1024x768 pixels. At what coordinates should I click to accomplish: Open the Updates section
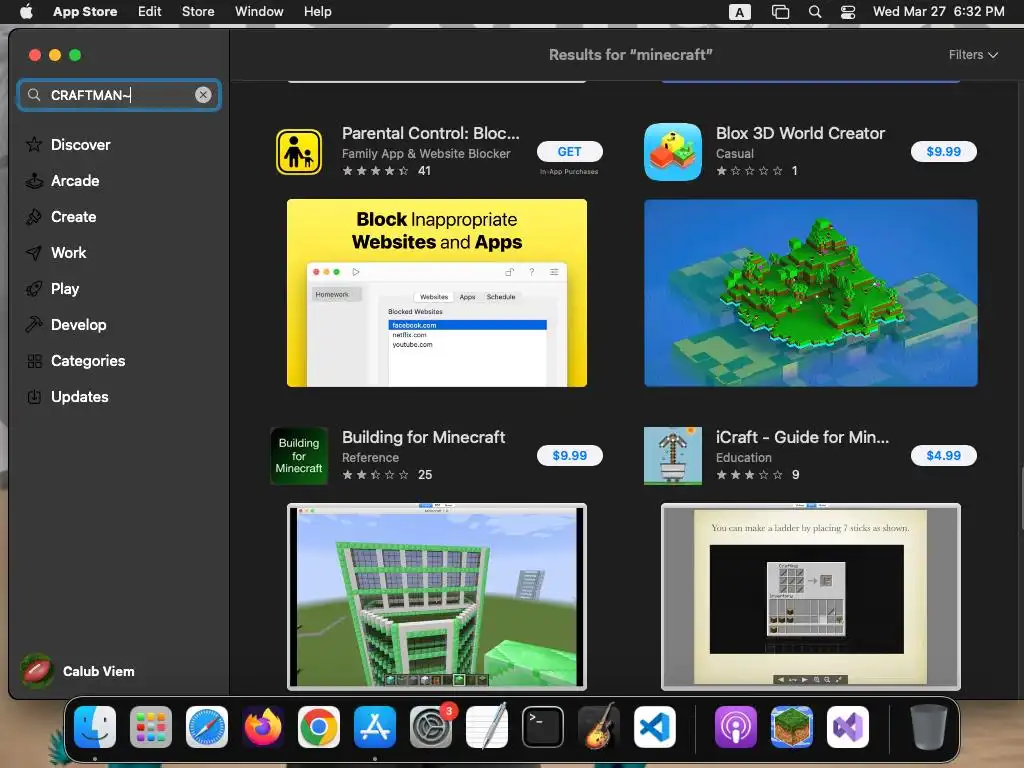(x=67, y=396)
